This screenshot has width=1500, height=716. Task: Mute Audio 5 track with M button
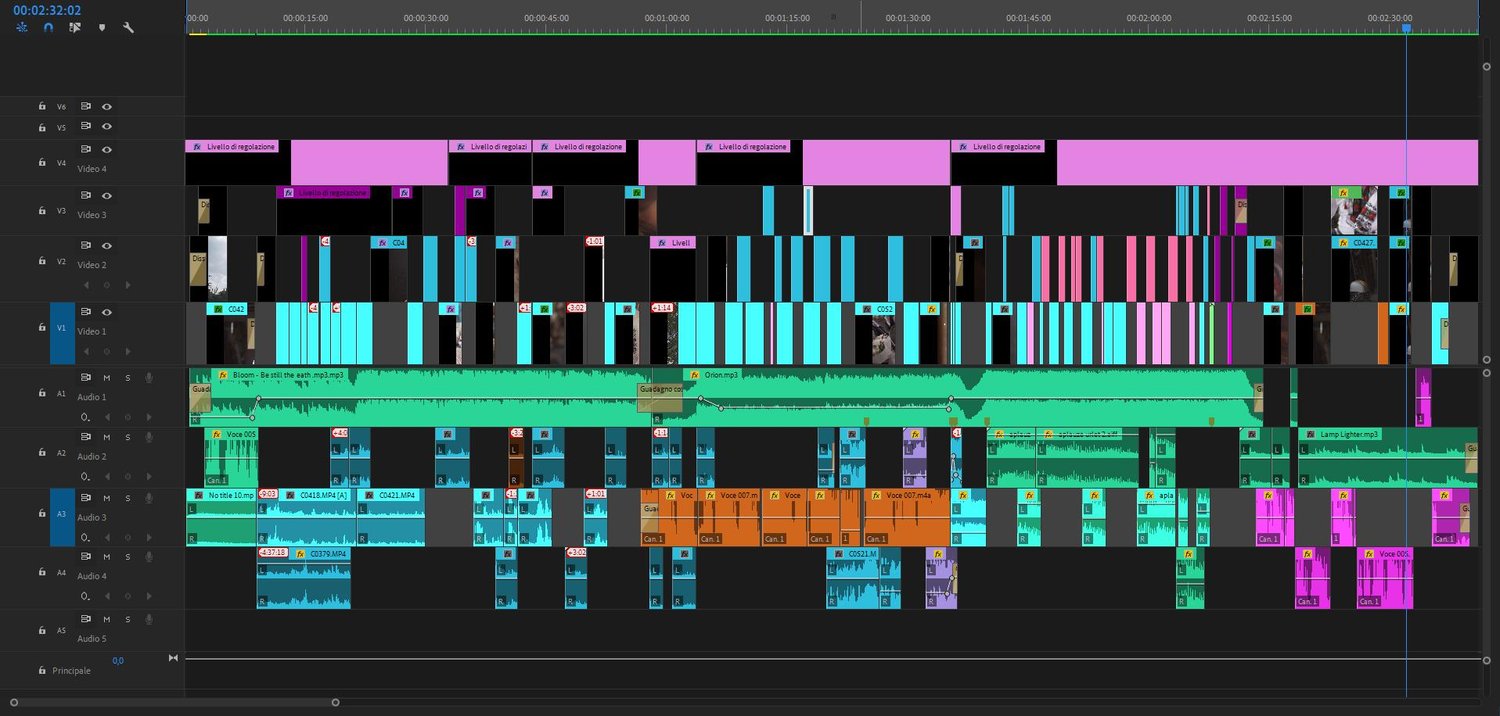[x=107, y=619]
